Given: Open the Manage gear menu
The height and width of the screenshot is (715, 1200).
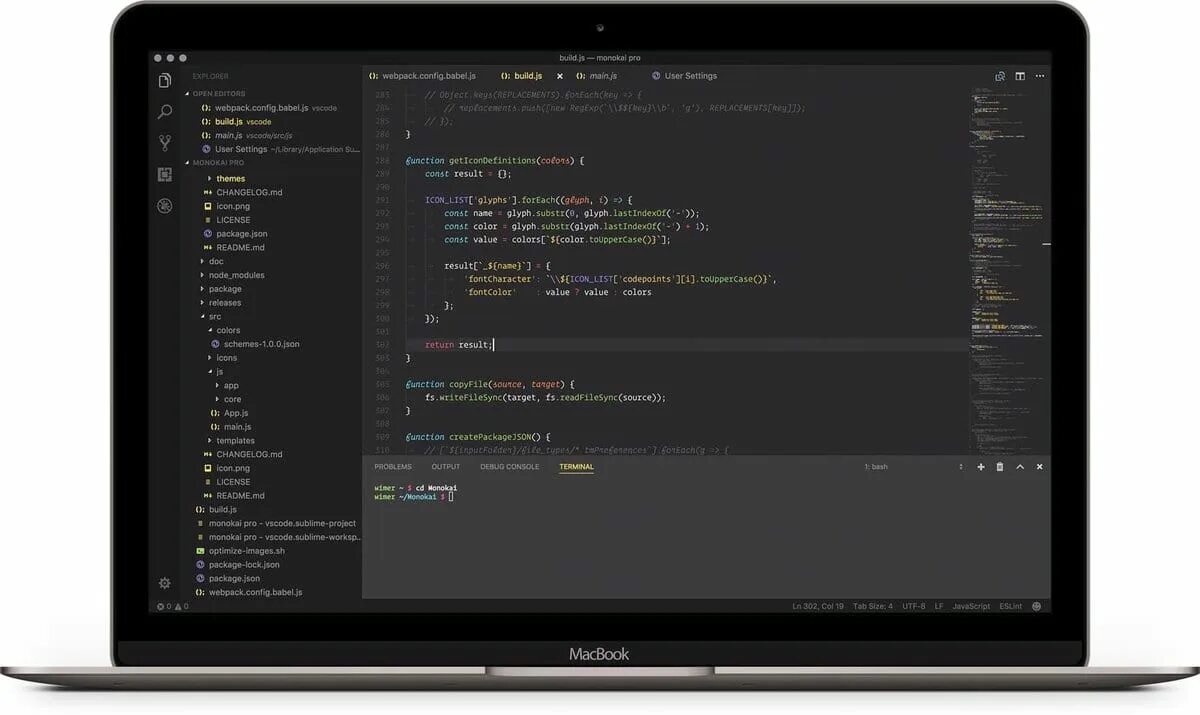Looking at the screenshot, I should (x=164, y=583).
